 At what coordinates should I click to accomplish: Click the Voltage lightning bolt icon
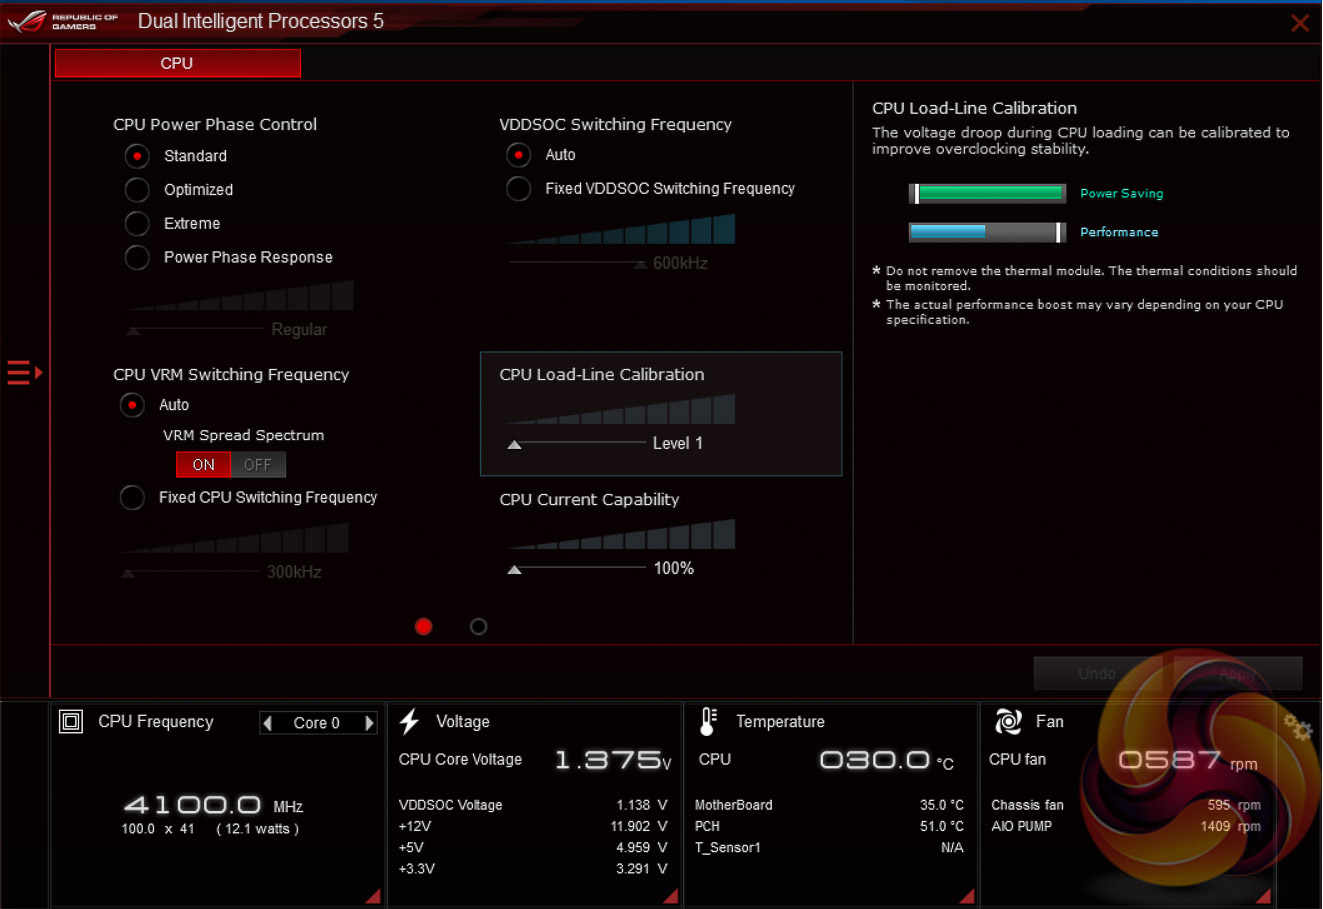point(409,721)
